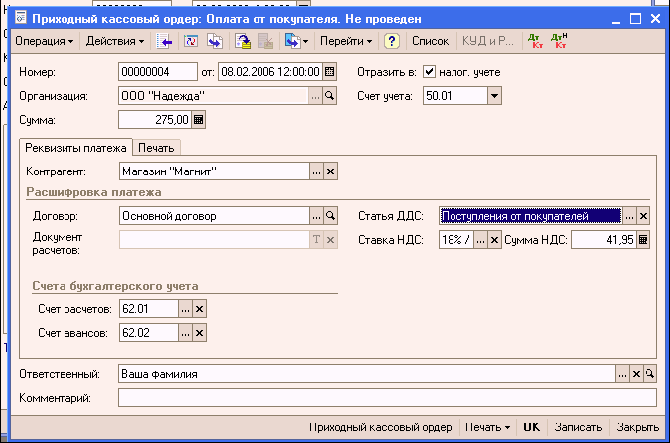Click the Комментарий input field

tap(386, 398)
